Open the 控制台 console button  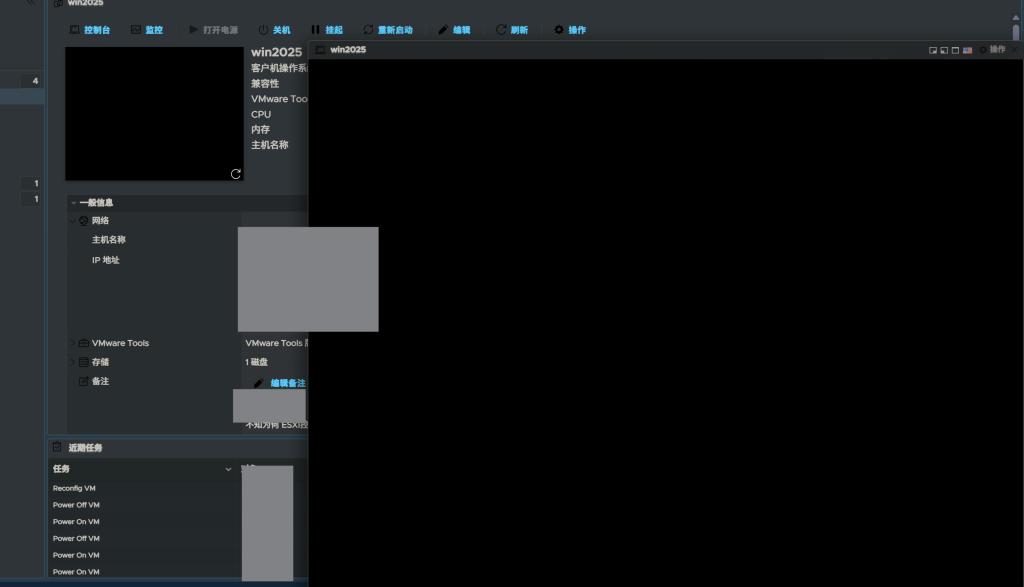[x=89, y=30]
